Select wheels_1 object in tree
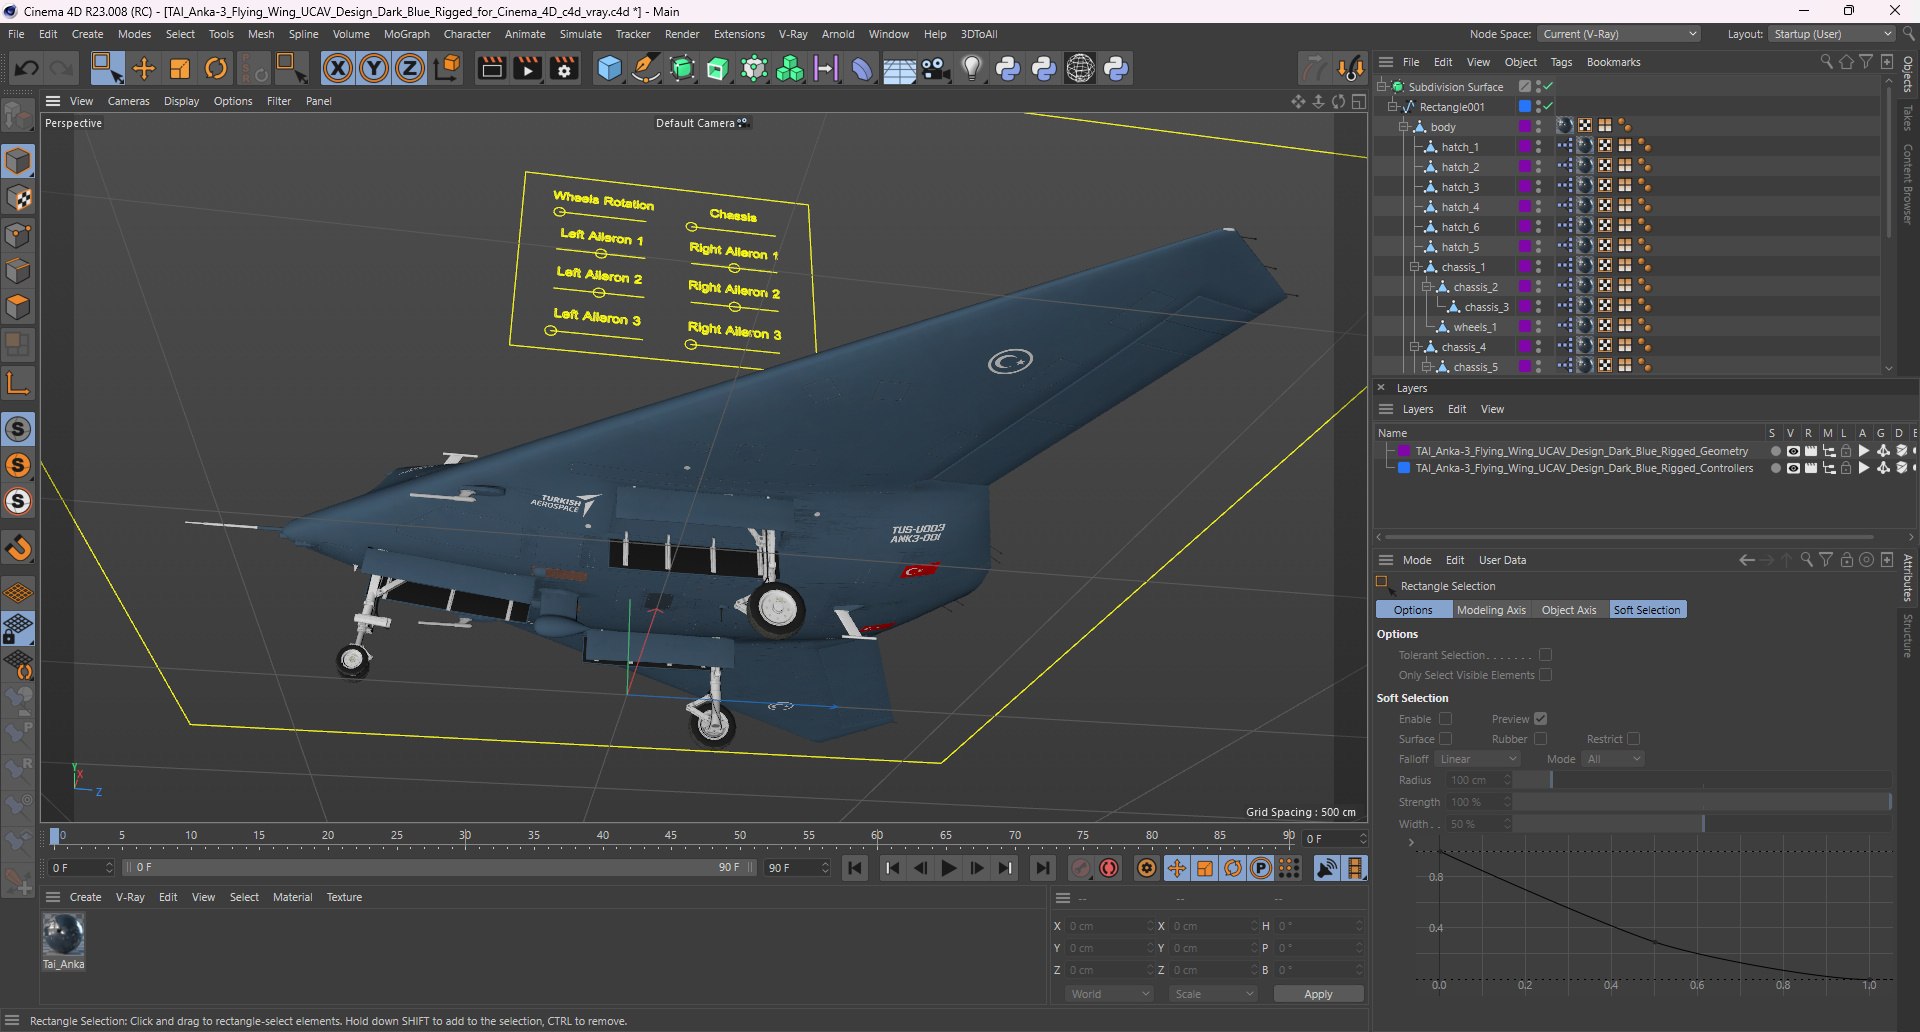The width and height of the screenshot is (1920, 1032). [x=1474, y=327]
